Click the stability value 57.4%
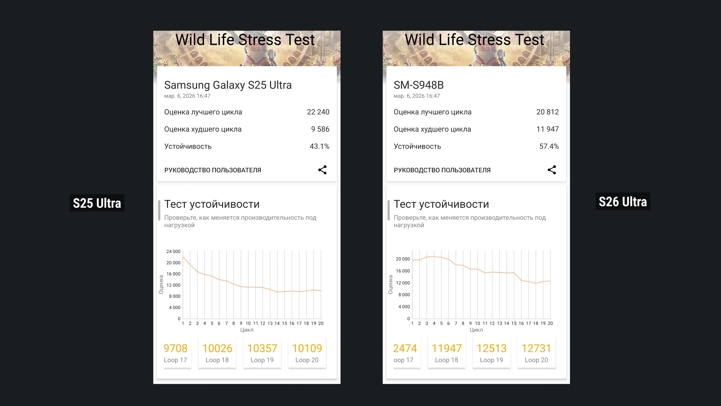The height and width of the screenshot is (406, 721). tap(549, 146)
